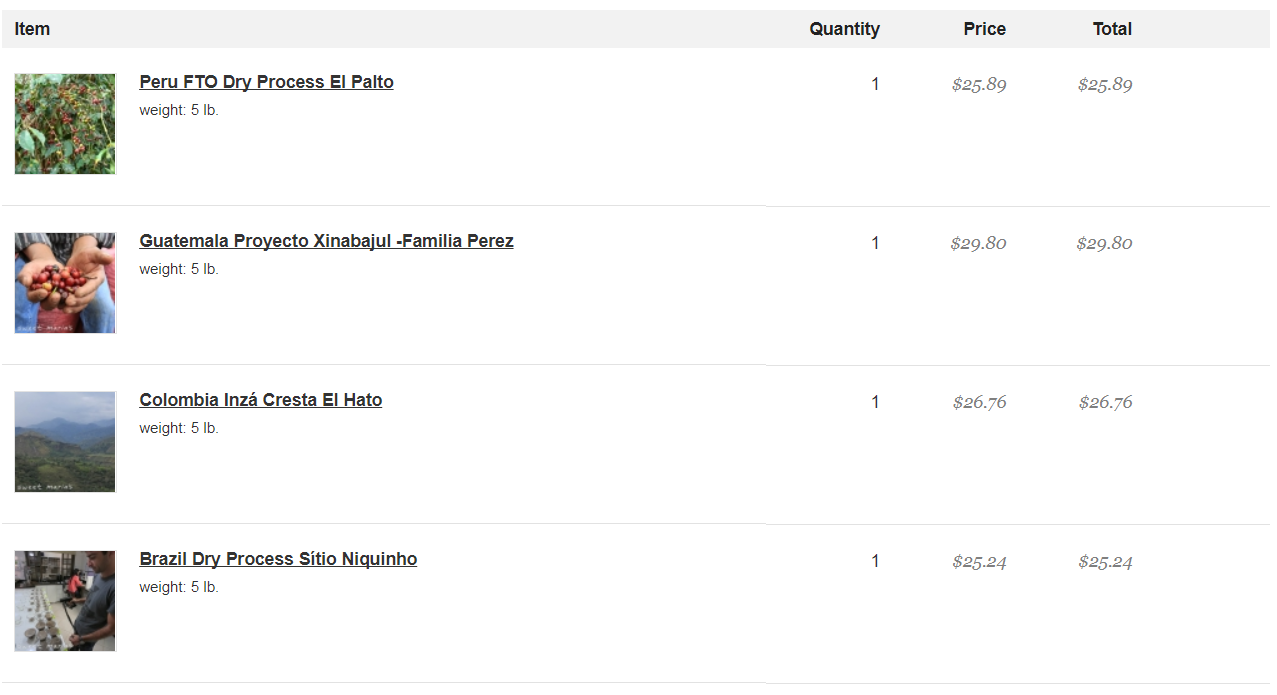
Task: Click the Total column header
Action: (1112, 29)
